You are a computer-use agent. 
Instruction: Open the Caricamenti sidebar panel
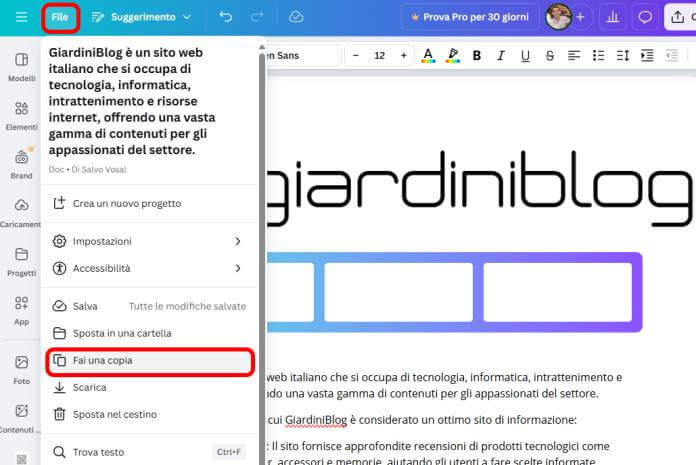[x=20, y=213]
